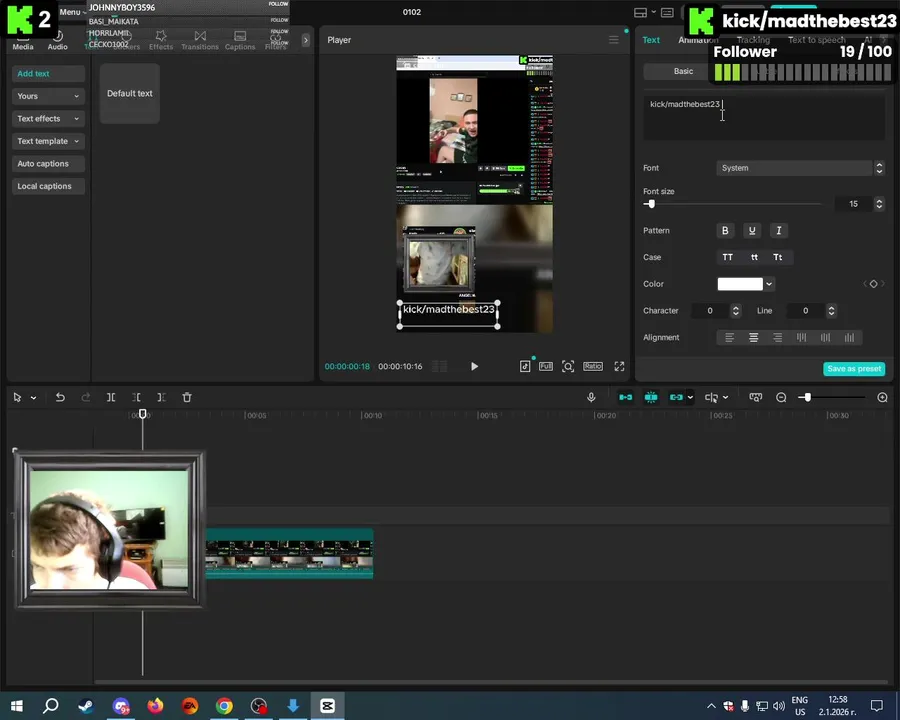Screen dimensions: 900x720
Task: Add a color keyframe diamond
Action: (873, 284)
